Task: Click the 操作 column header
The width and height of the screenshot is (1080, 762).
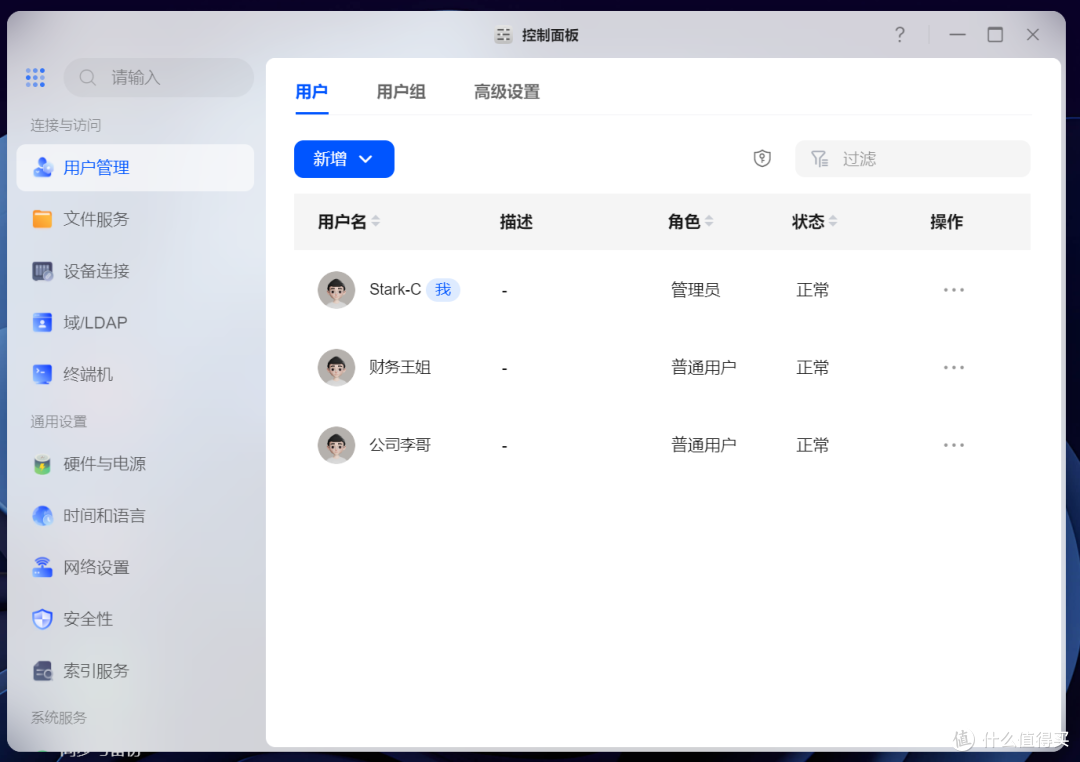Action: 946,222
